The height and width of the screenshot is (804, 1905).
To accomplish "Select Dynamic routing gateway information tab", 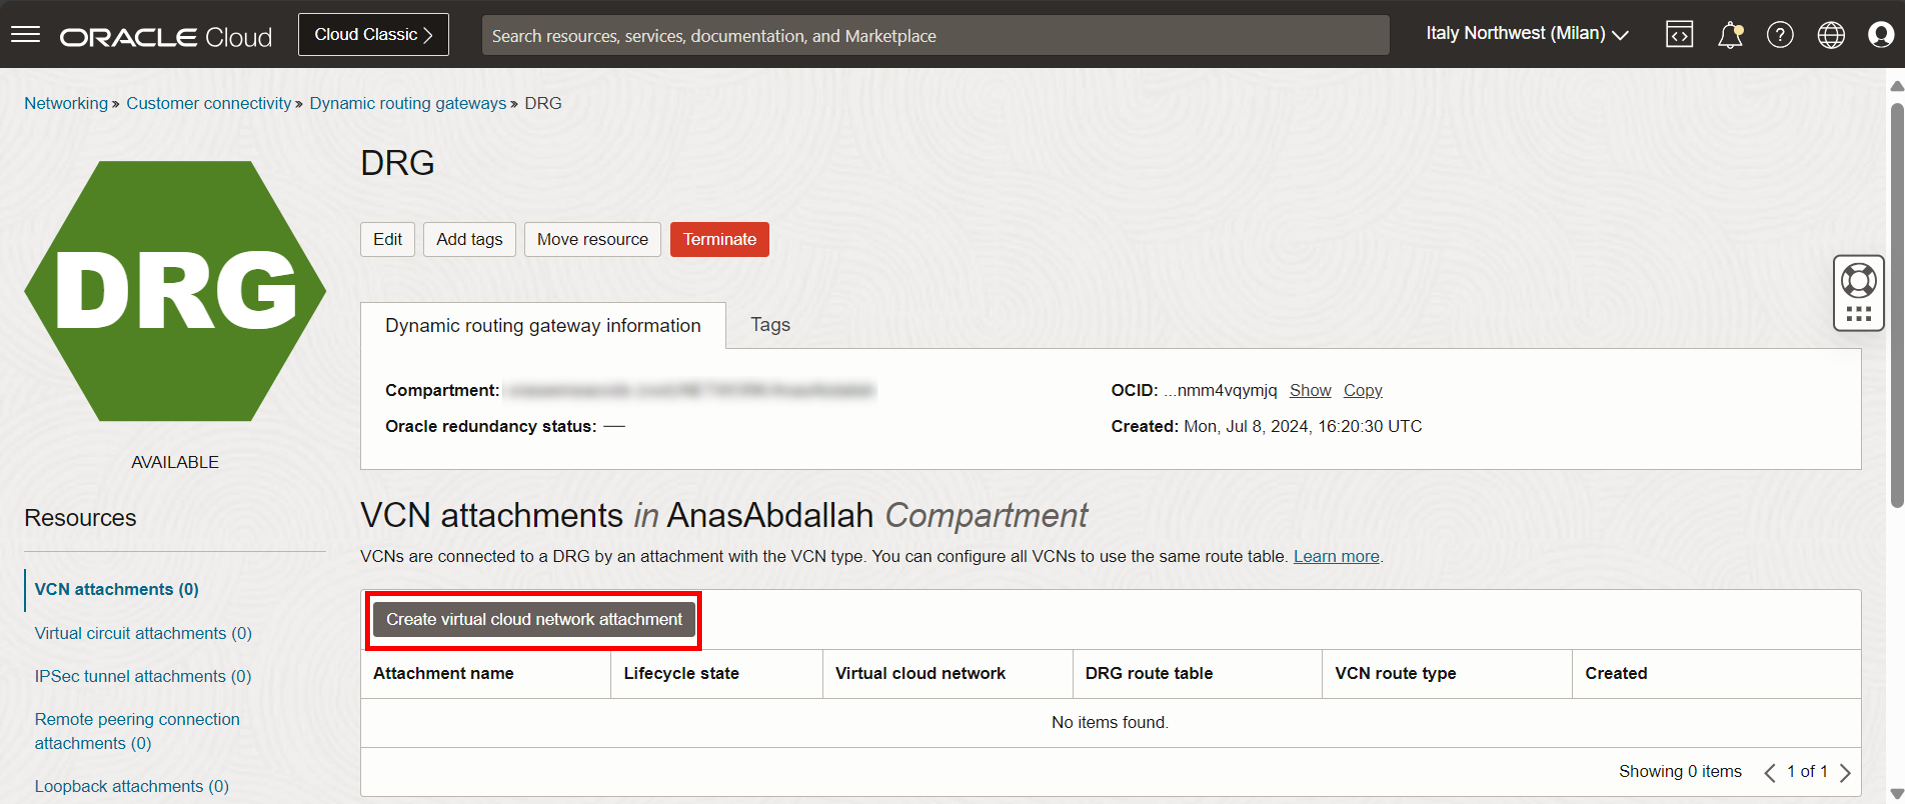I will tap(543, 326).
